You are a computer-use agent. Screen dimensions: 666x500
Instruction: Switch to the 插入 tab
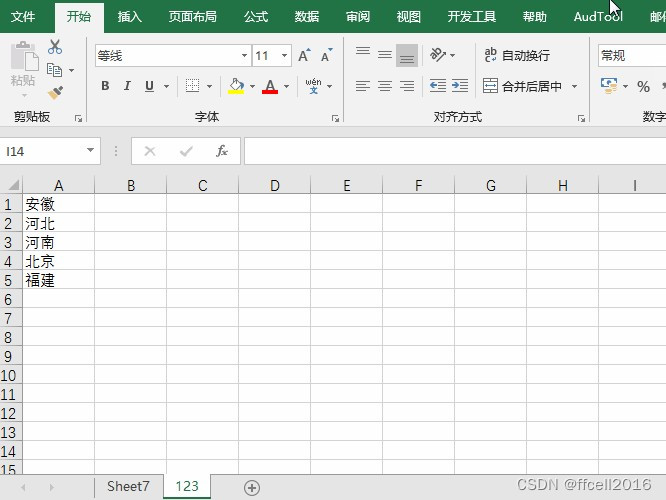click(x=130, y=17)
